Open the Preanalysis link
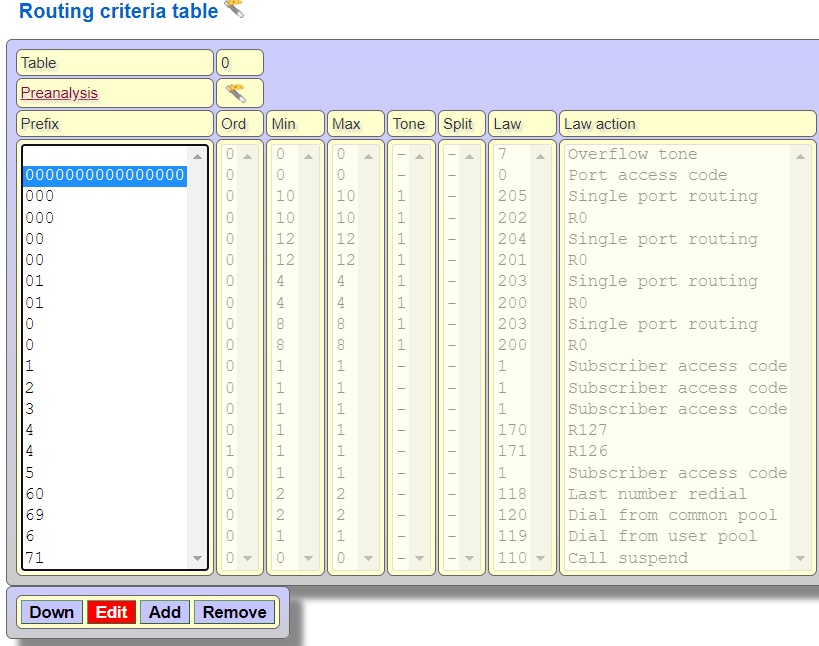The width and height of the screenshot is (819, 646). pyautogui.click(x=59, y=93)
